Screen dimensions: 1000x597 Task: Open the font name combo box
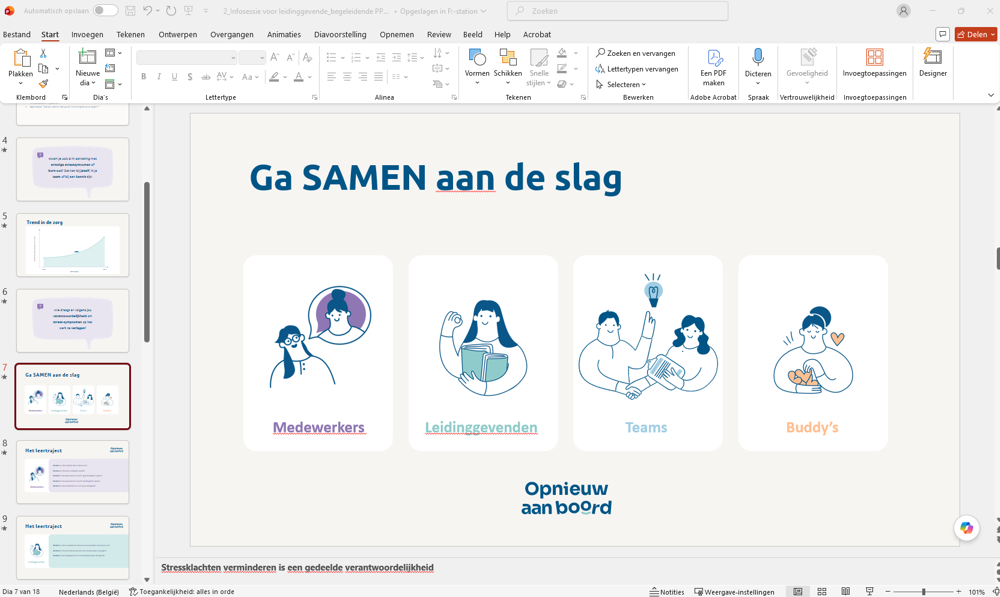point(186,57)
